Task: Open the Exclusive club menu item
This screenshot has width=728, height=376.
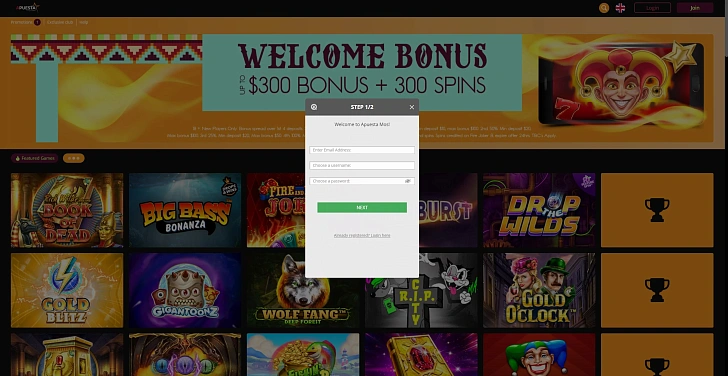Action: click(x=60, y=22)
